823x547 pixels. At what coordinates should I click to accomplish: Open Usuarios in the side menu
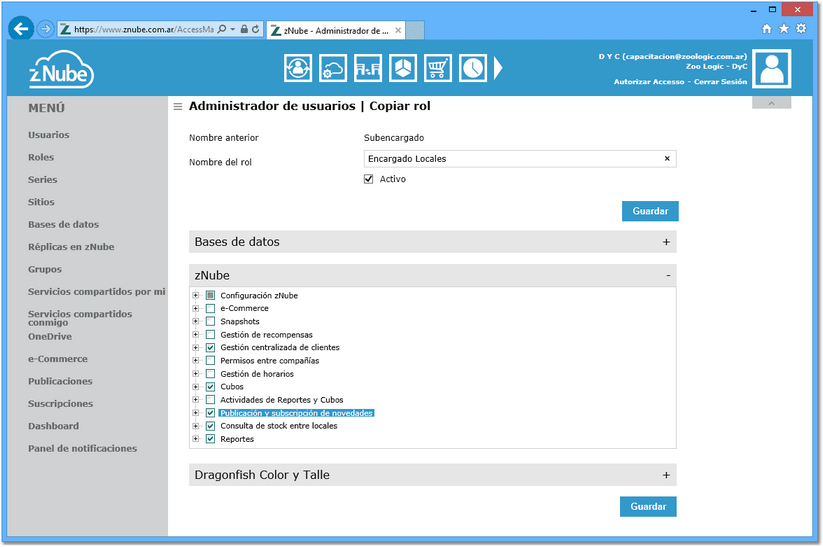[49, 135]
